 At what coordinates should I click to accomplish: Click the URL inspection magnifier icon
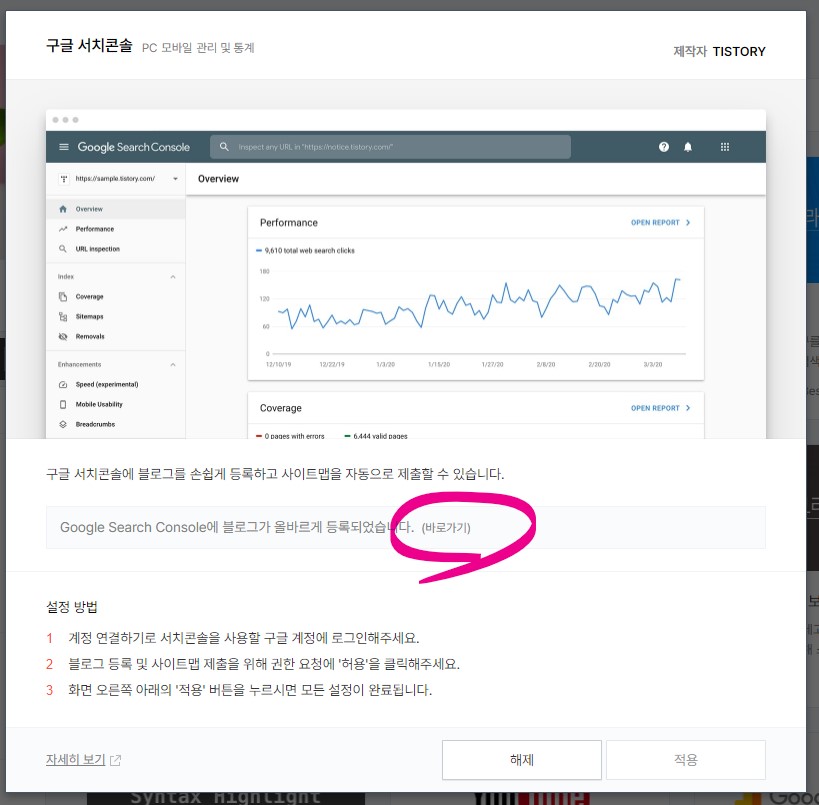coord(63,249)
